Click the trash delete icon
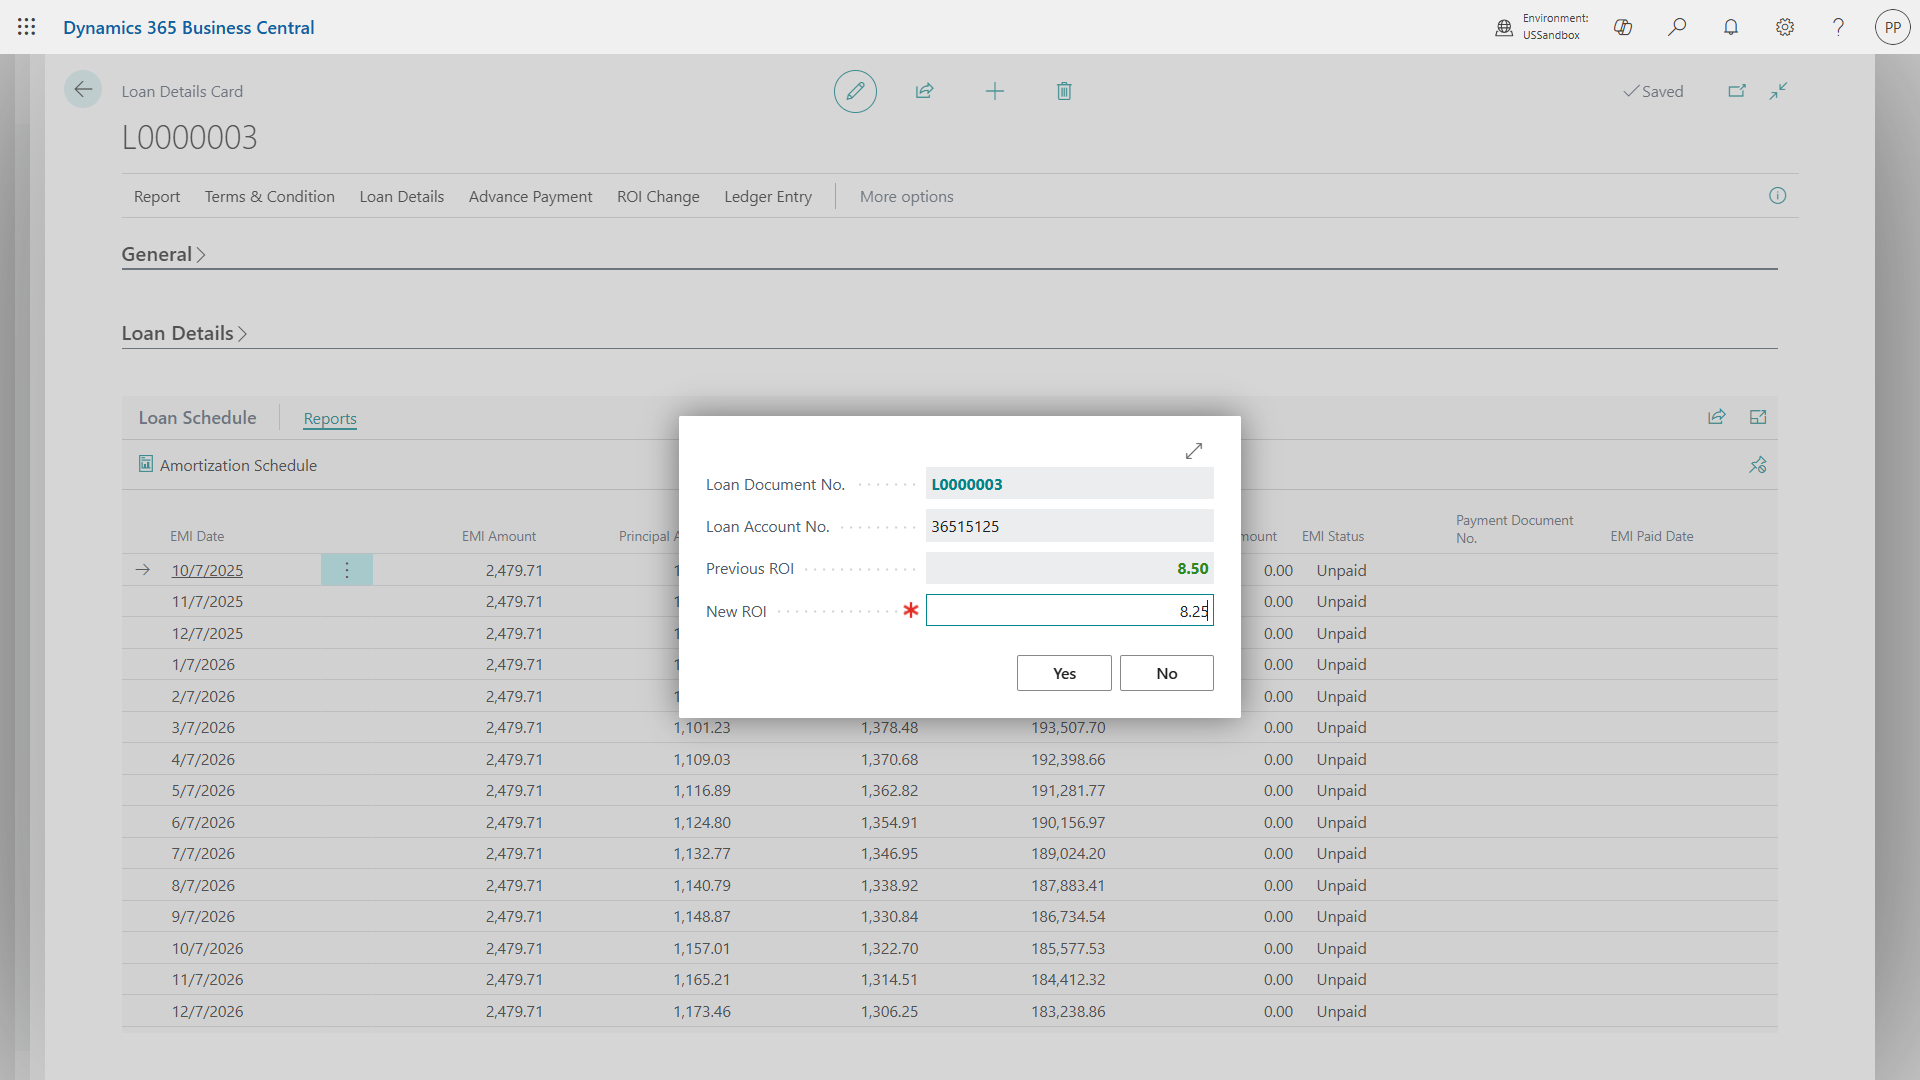The image size is (1920, 1080). pos(1064,91)
